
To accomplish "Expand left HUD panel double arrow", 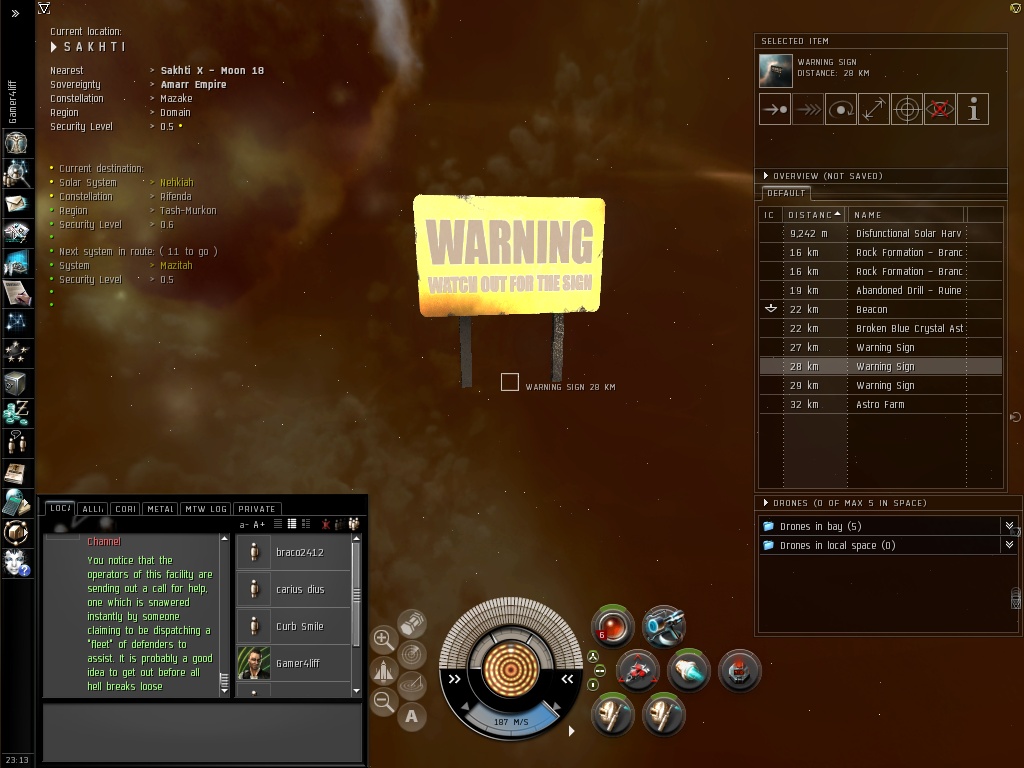I will pos(454,679).
